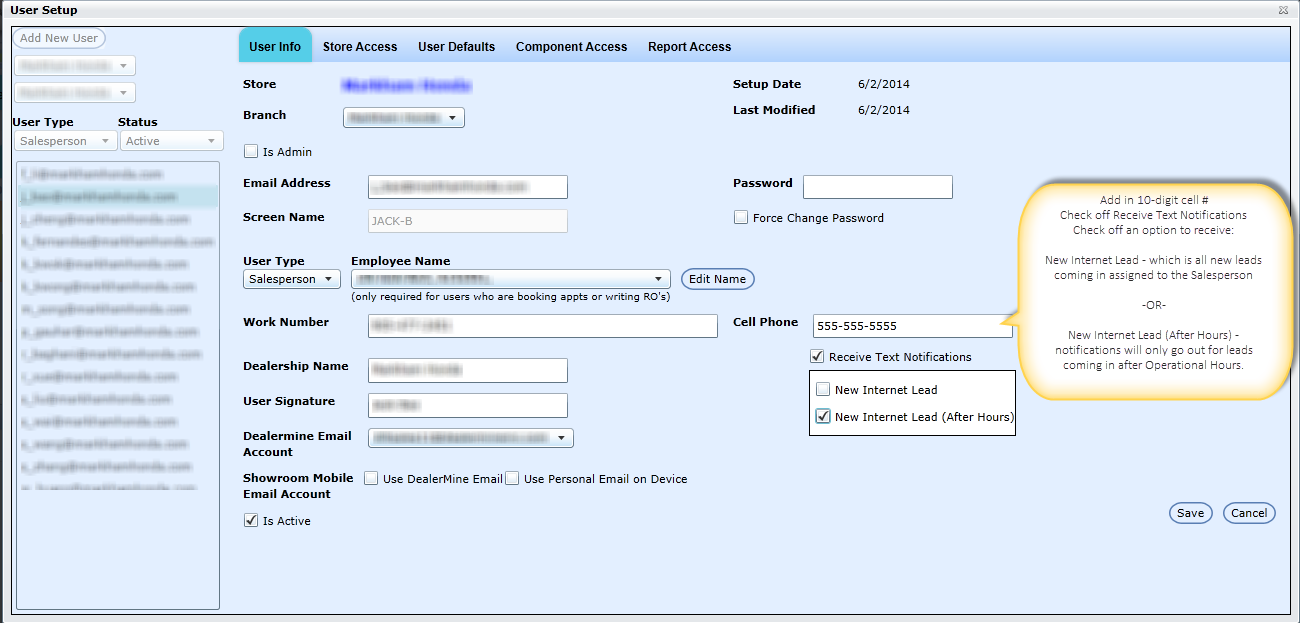Check Use DealerMine Email option
The image size is (1300, 623).
(371, 479)
